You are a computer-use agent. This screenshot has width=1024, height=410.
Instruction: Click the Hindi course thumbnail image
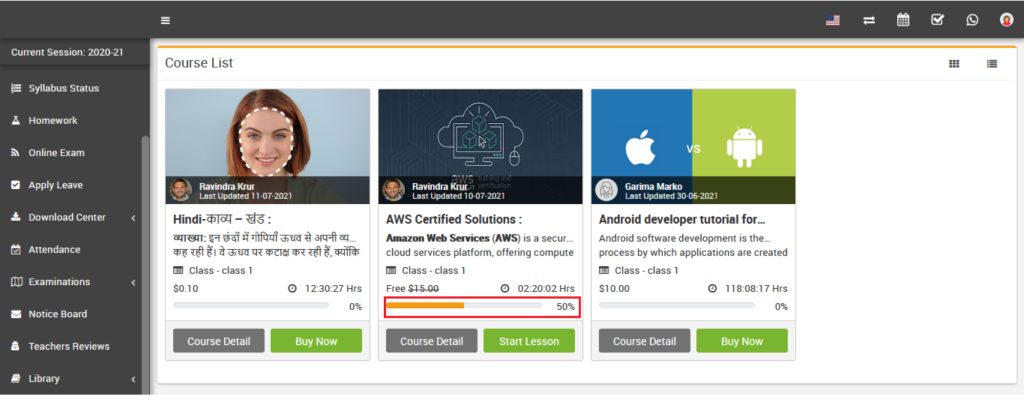pyautogui.click(x=267, y=146)
